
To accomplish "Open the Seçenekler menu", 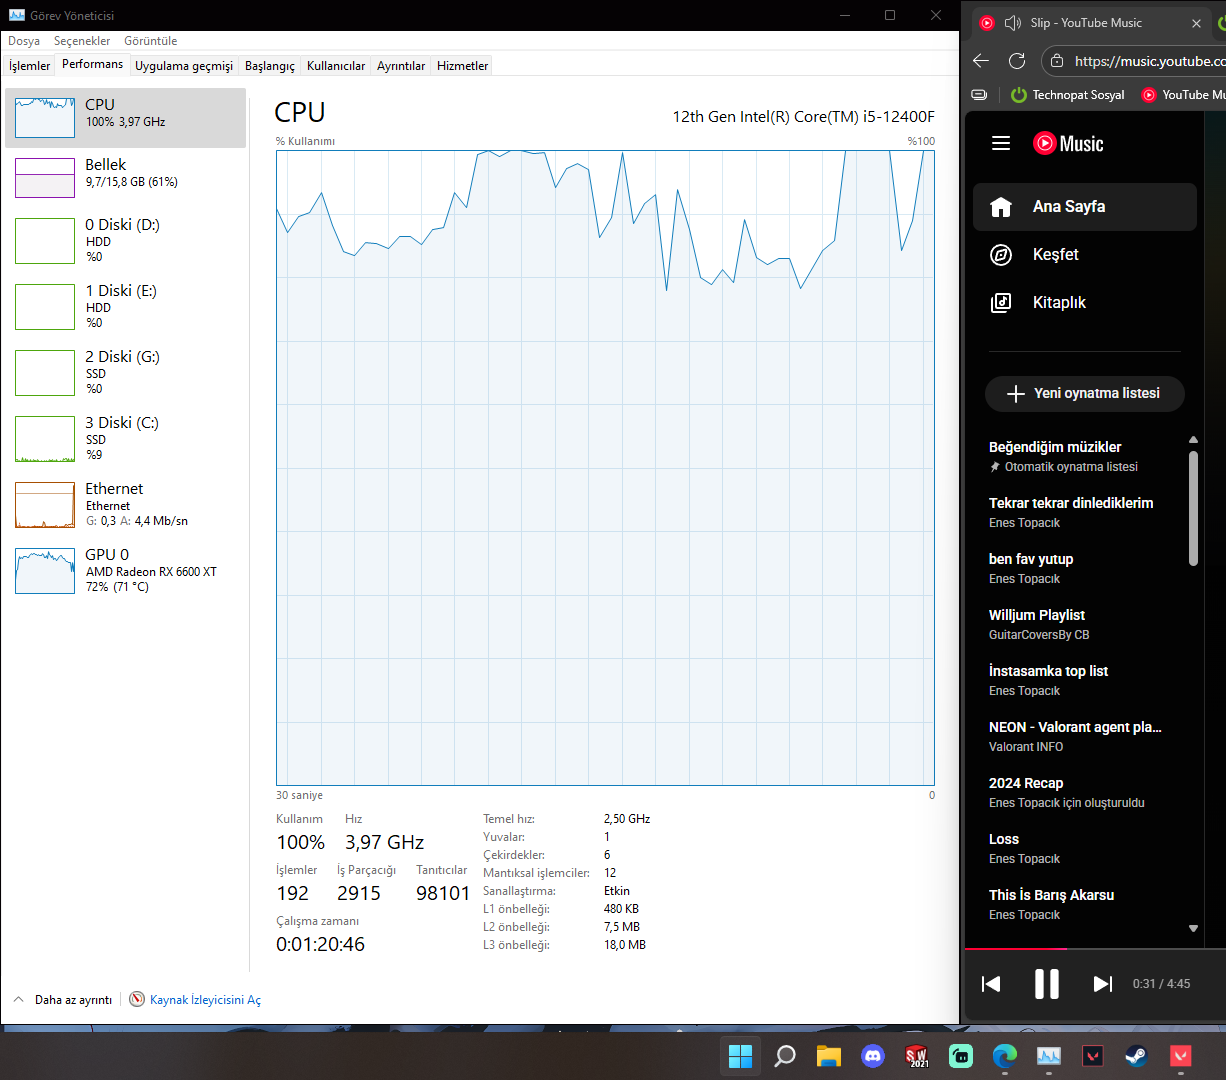I will coord(82,41).
